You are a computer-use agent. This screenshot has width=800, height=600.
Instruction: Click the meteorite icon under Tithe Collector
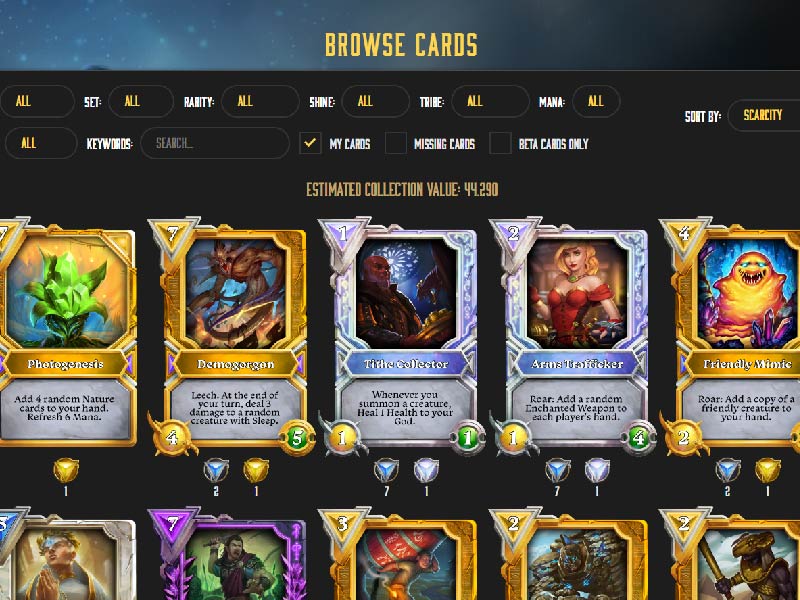point(426,470)
